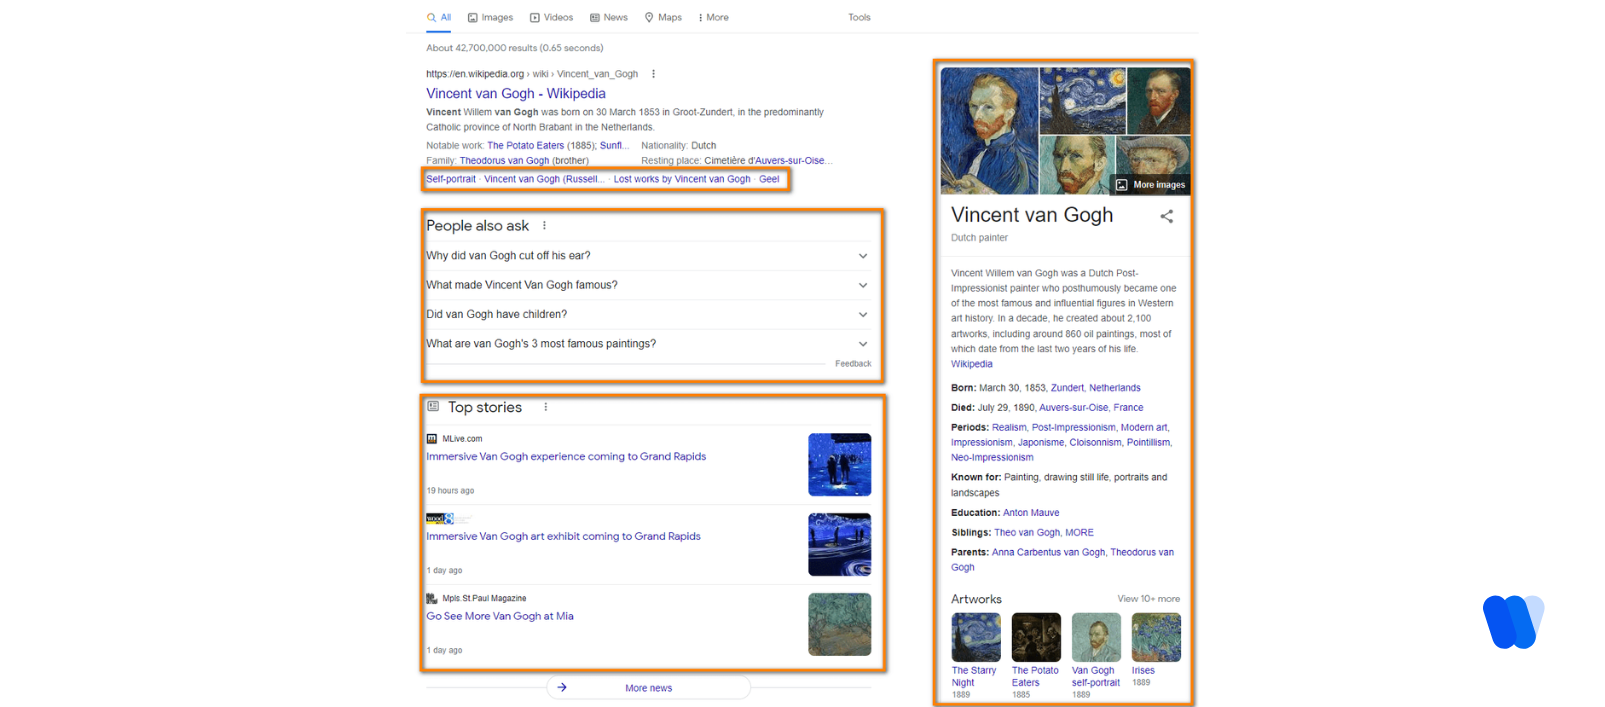Open the Theodorus van Gogh brother link
This screenshot has height=707, width=1605.
(504, 161)
